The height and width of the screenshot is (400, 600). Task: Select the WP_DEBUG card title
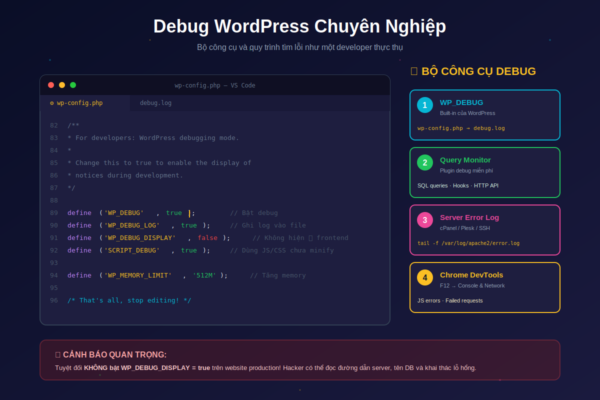tap(461, 103)
